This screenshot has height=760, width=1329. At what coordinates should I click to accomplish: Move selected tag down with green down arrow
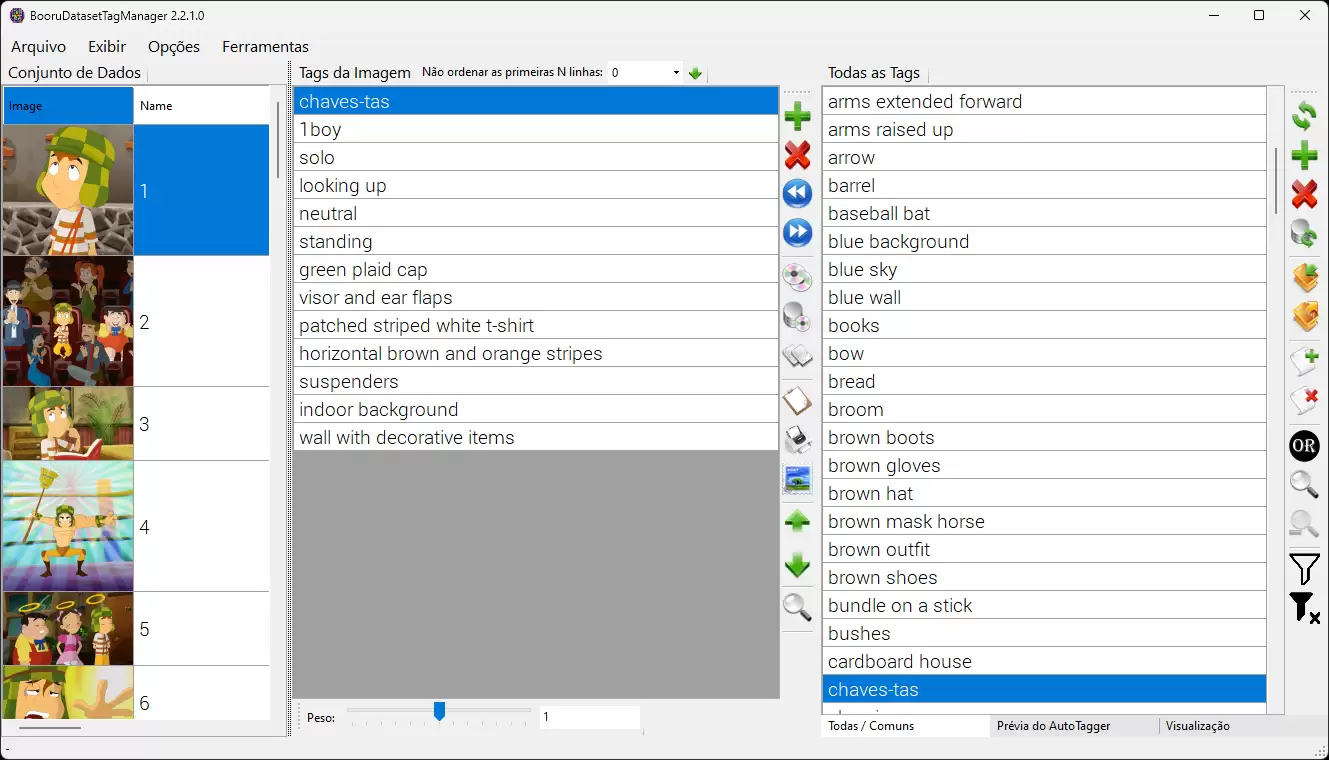click(x=797, y=565)
